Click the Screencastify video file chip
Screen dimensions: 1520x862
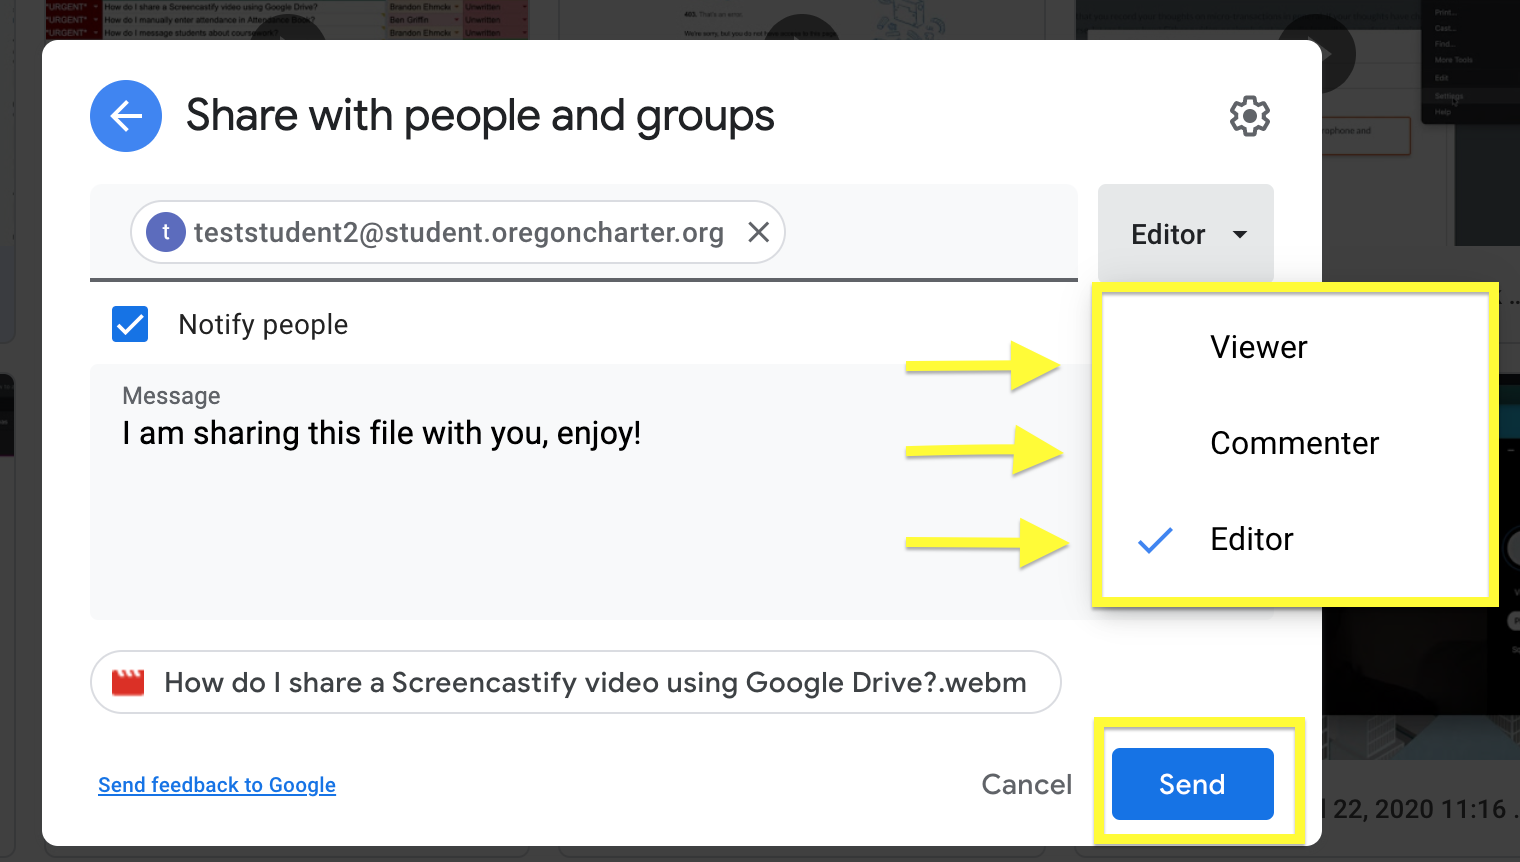576,682
